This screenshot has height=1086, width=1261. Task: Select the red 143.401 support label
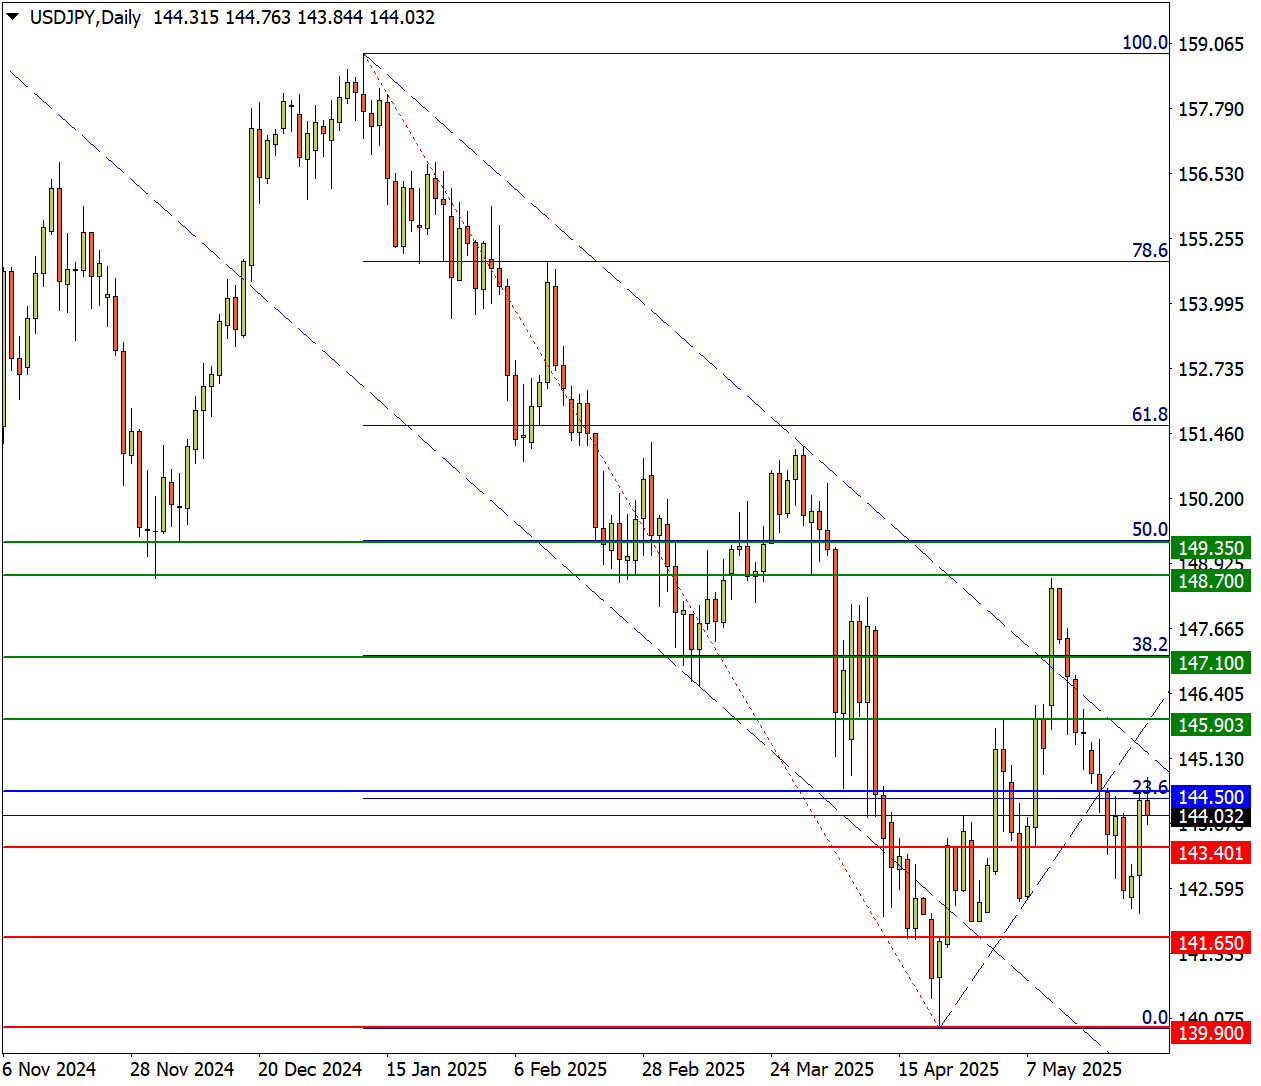tap(1210, 853)
